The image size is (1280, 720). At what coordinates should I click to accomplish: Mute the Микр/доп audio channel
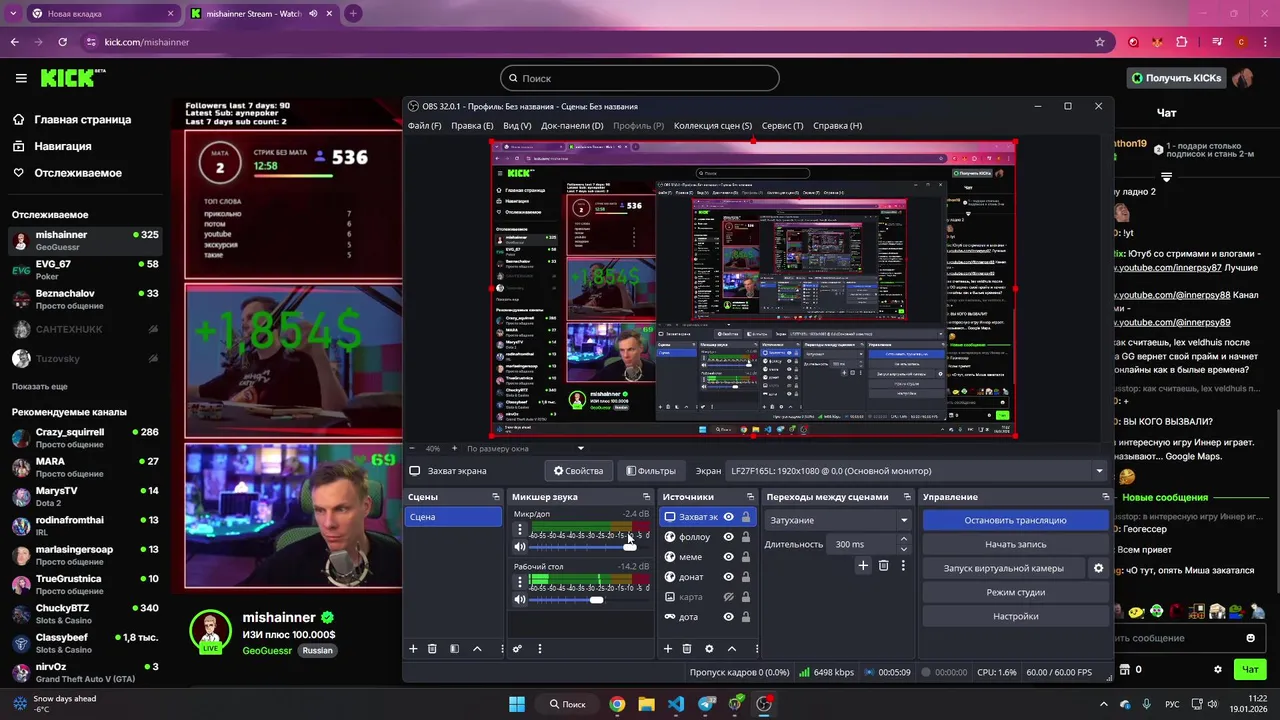pyautogui.click(x=520, y=547)
